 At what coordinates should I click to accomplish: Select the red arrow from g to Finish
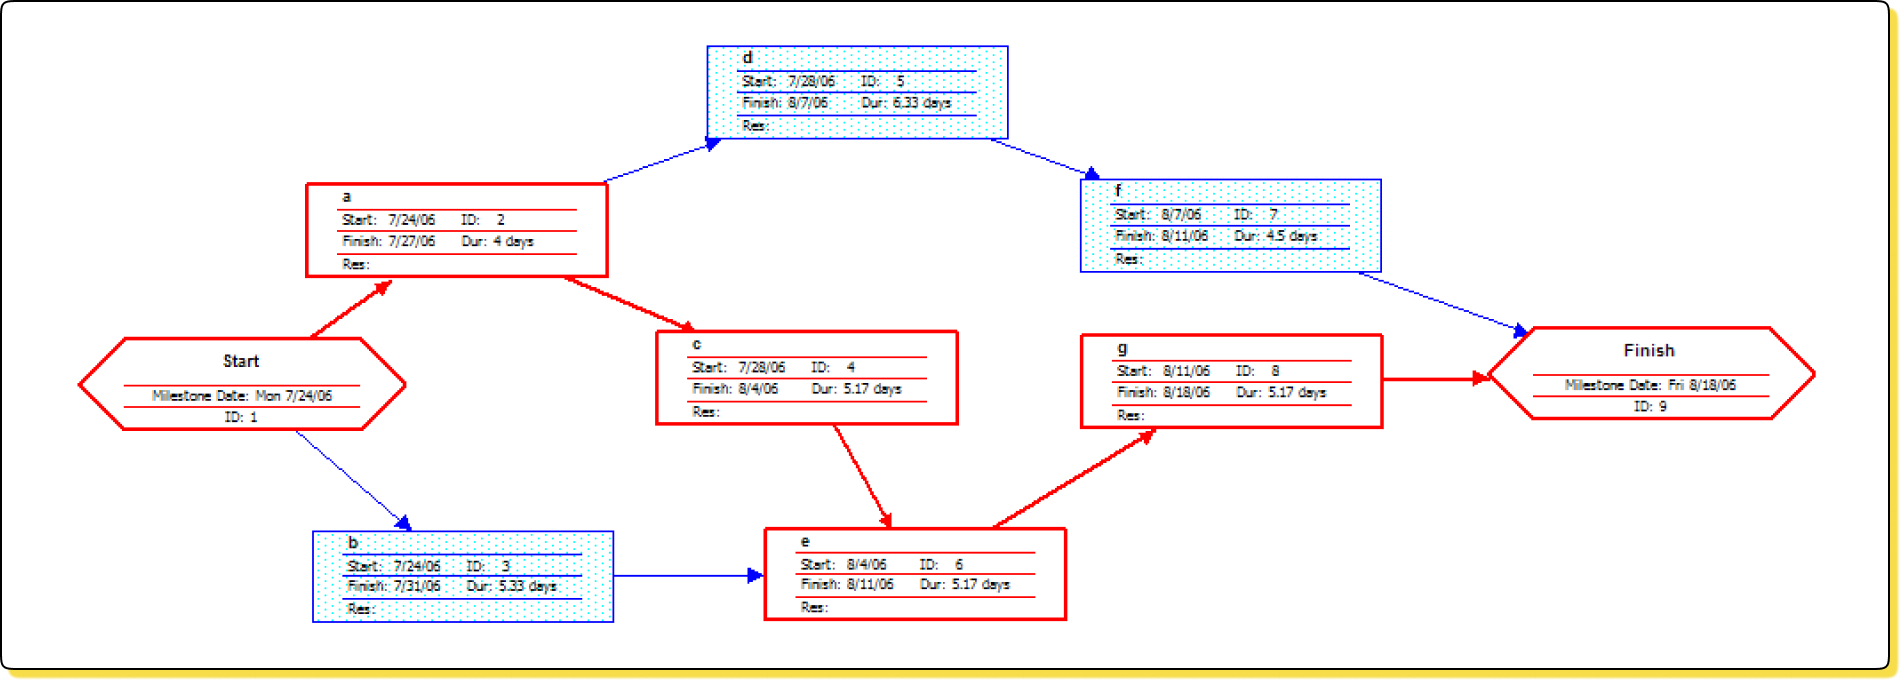[x=1435, y=379]
